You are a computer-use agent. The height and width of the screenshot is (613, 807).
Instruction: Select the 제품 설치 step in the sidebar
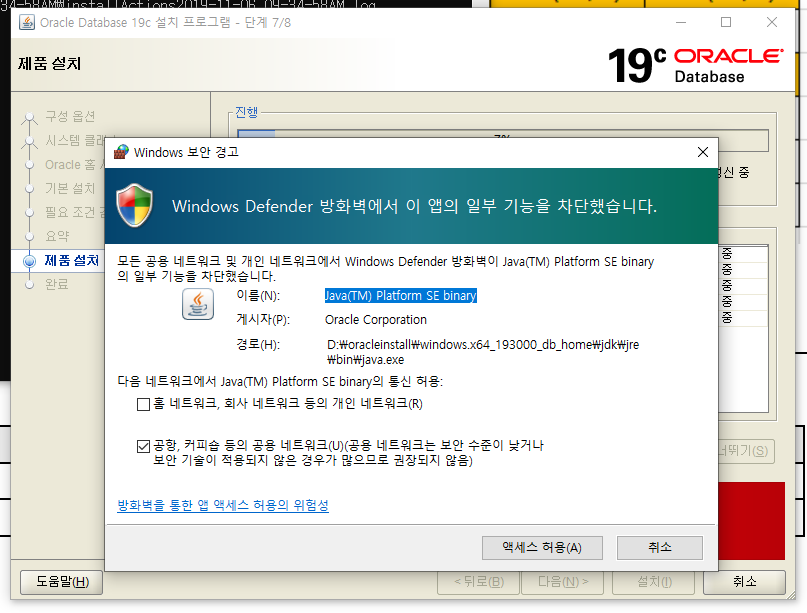pos(72,260)
